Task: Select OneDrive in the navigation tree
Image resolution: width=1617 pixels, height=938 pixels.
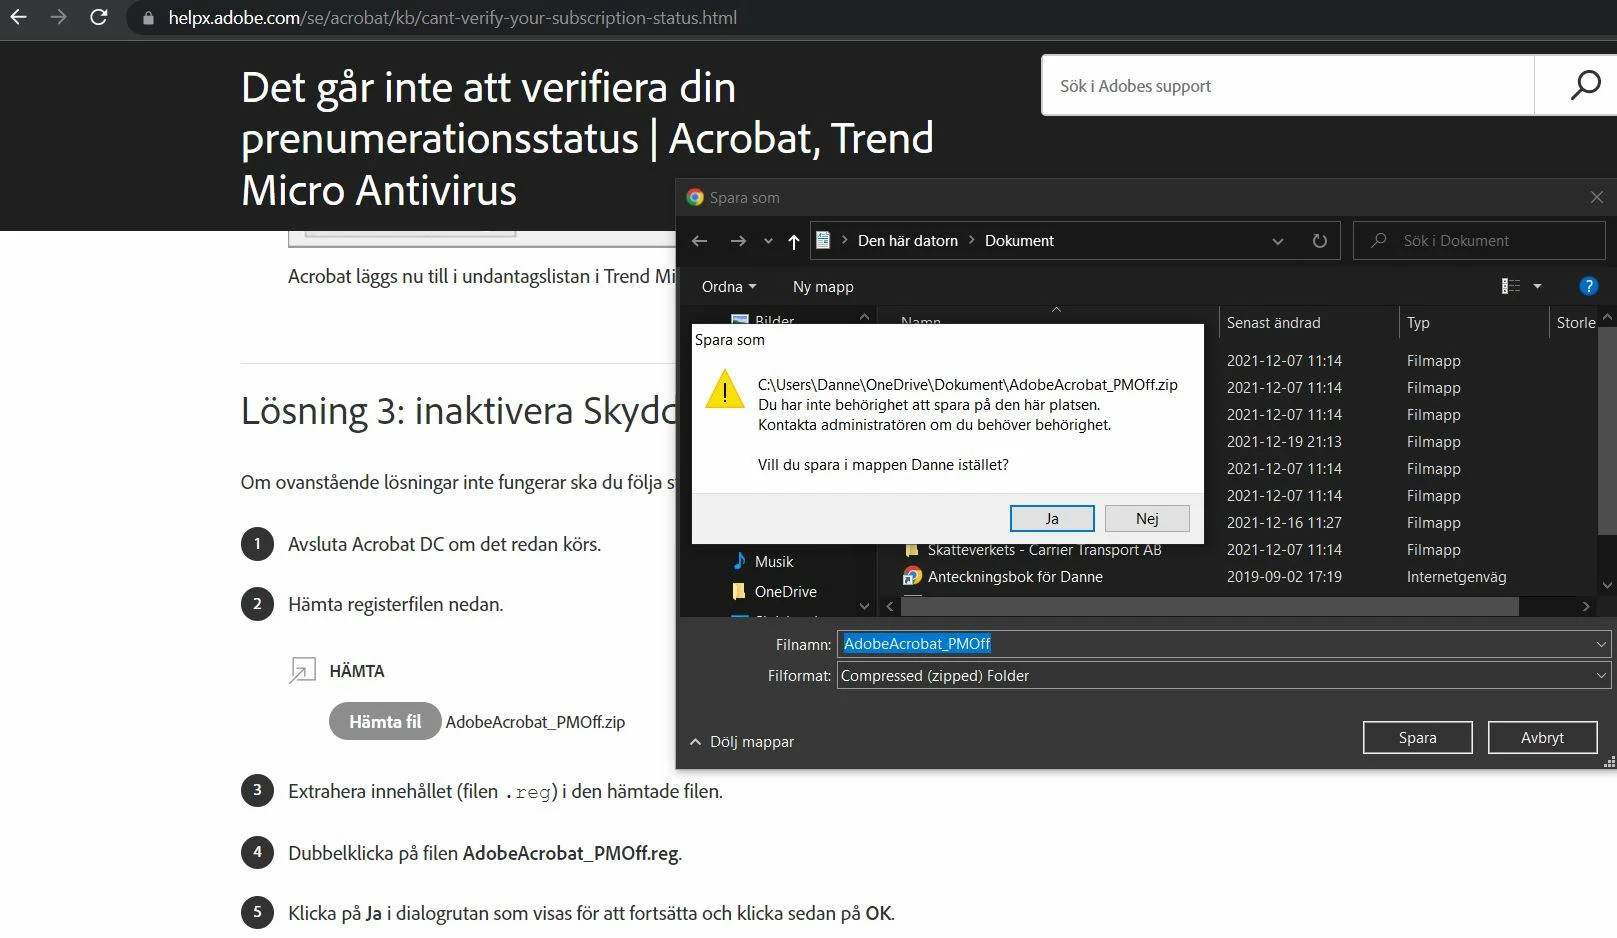Action: (x=785, y=592)
